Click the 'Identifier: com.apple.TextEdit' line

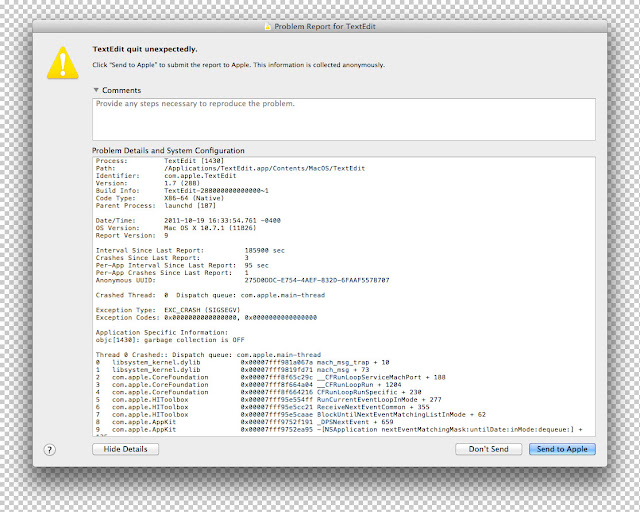coord(166,176)
